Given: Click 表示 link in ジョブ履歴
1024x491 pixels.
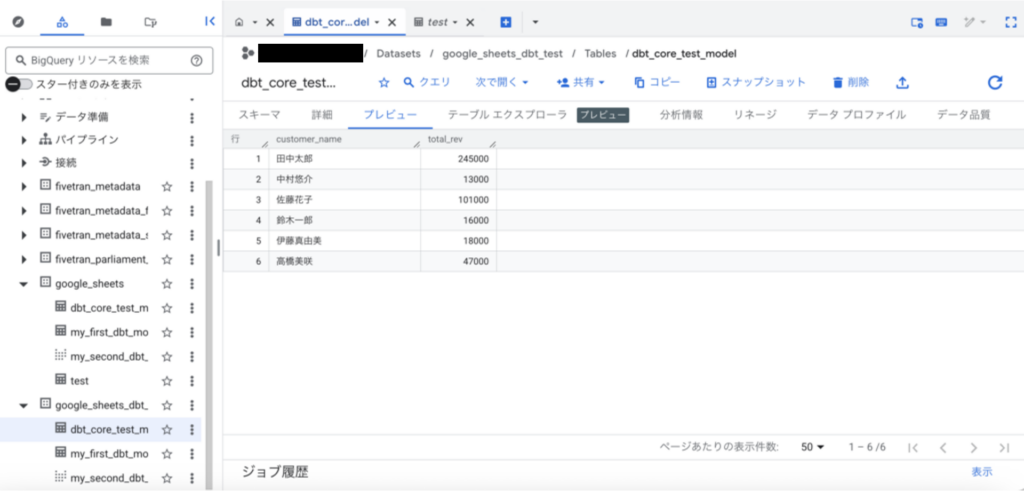Looking at the screenshot, I should (x=982, y=472).
